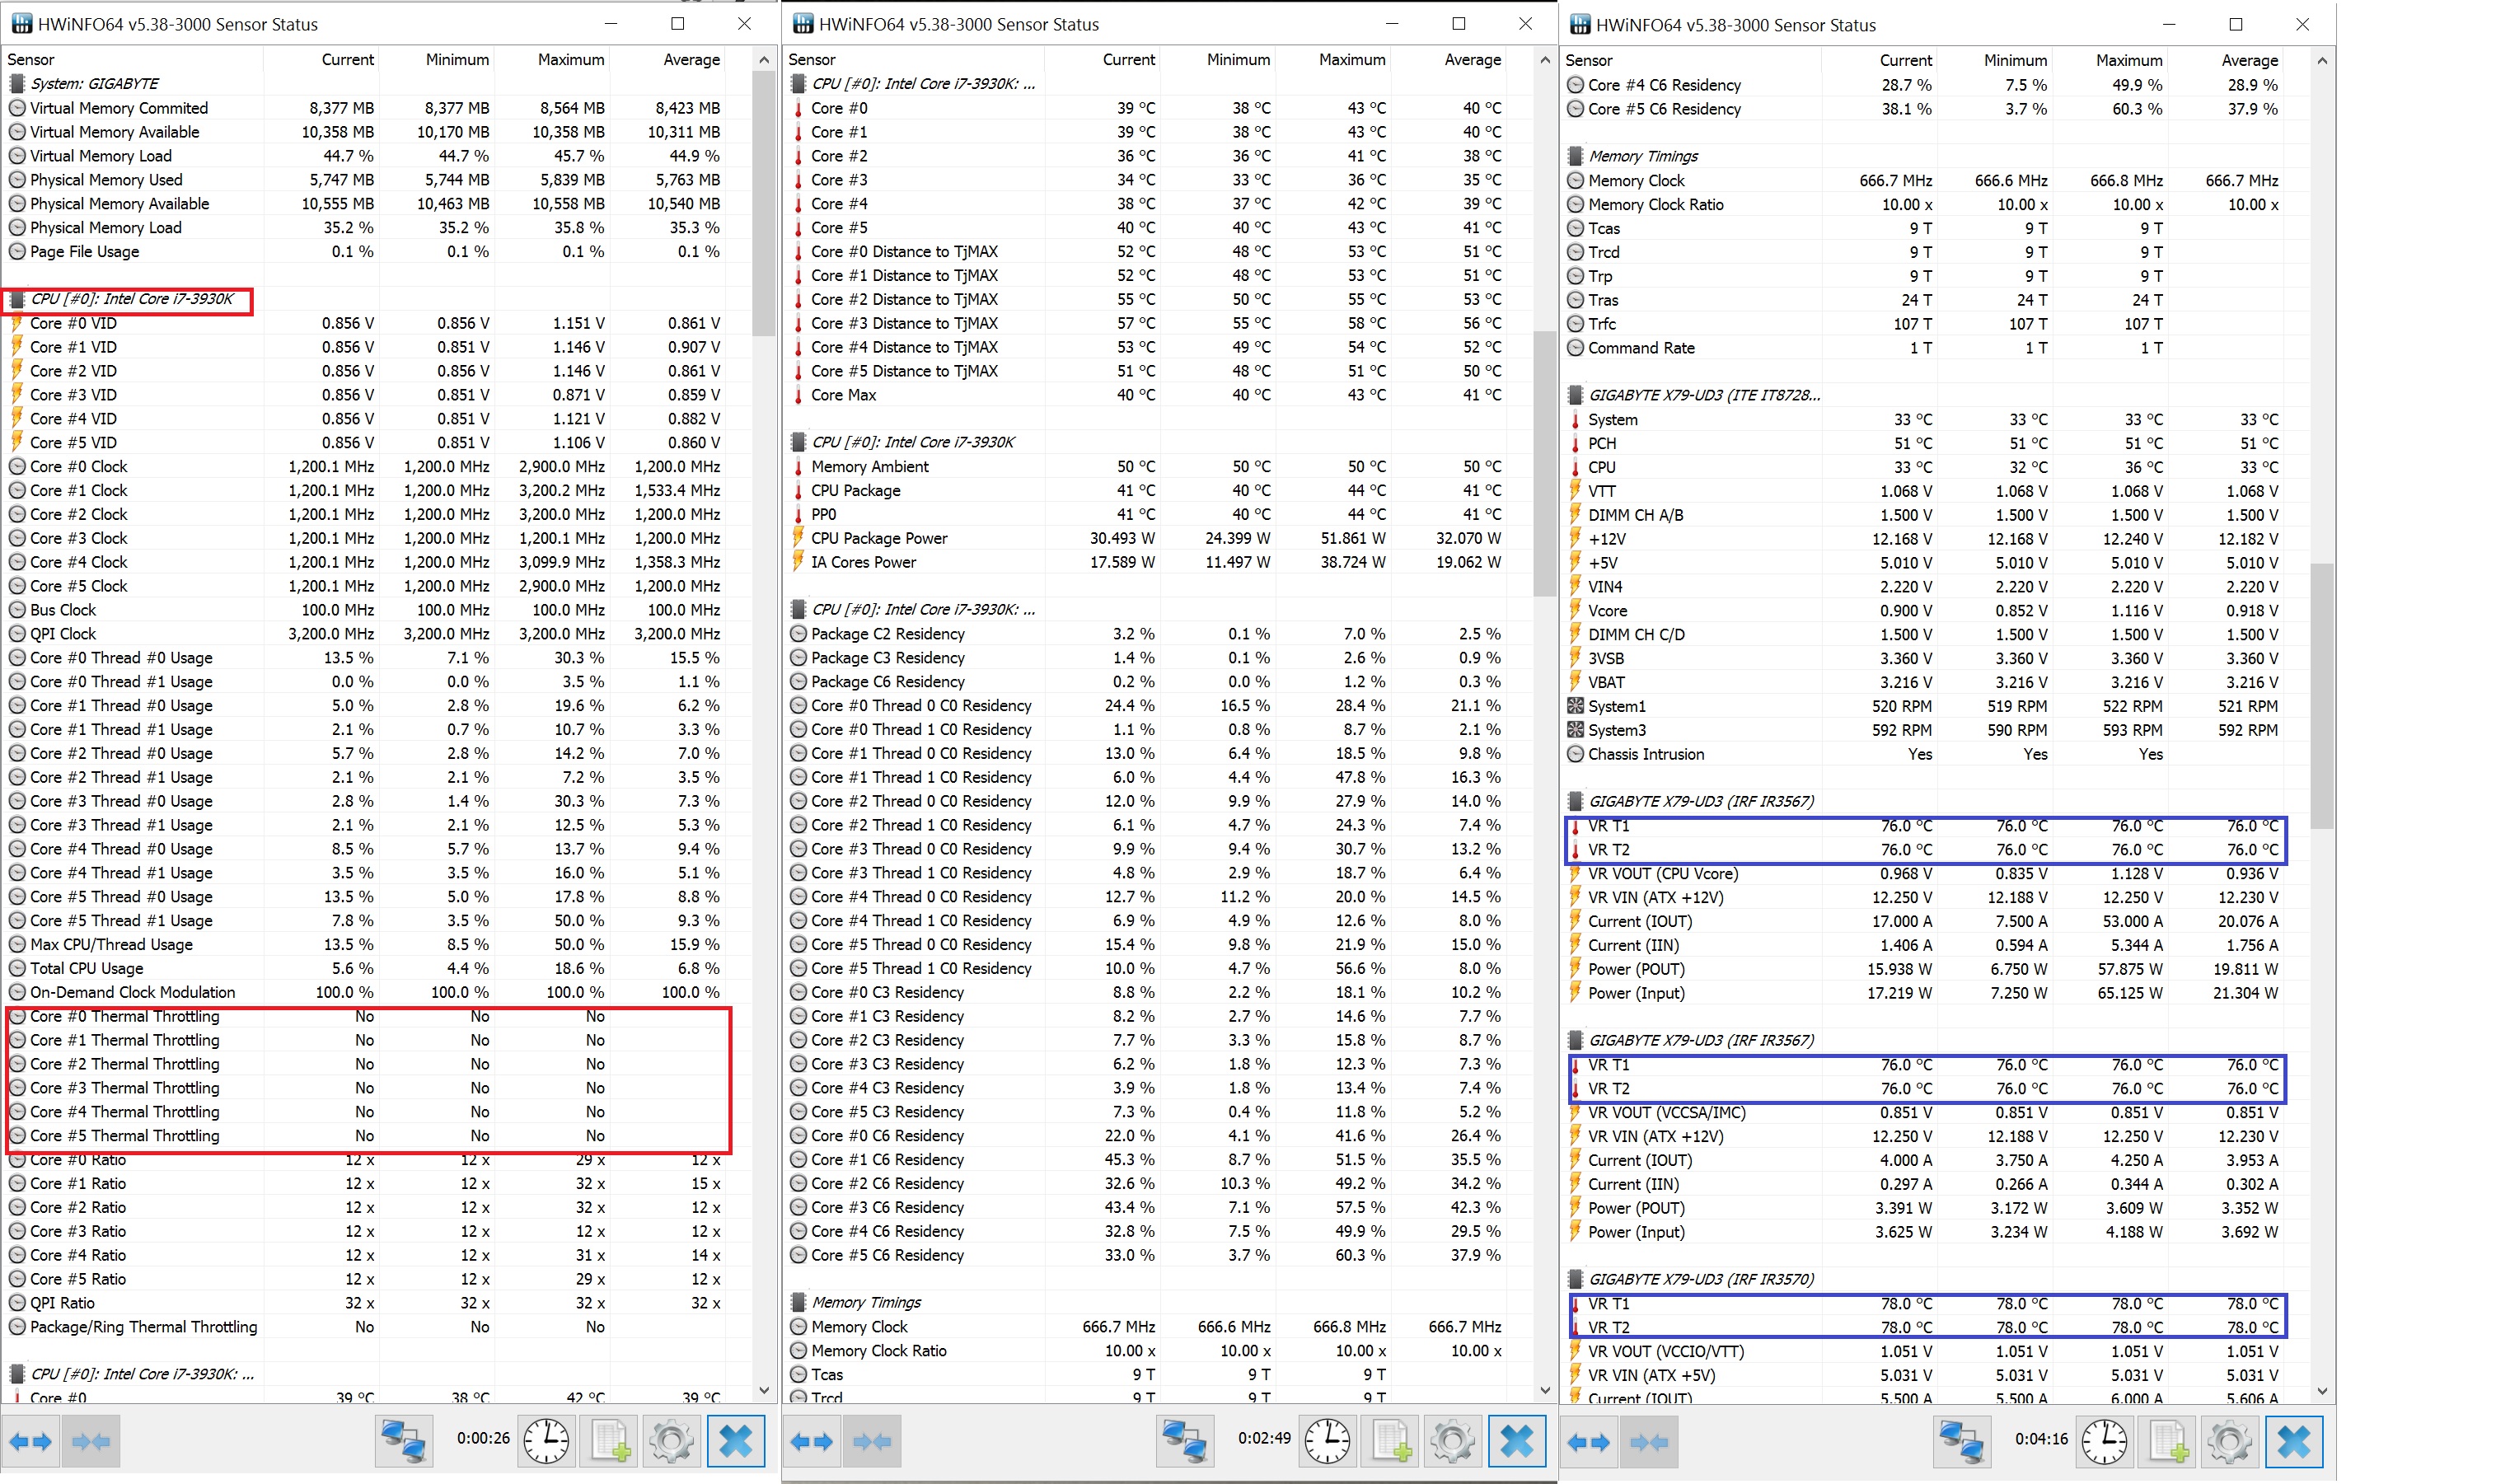Click Average column header above Core #0 temperature
This screenshot has height=1484, width=2496.
1472,60
